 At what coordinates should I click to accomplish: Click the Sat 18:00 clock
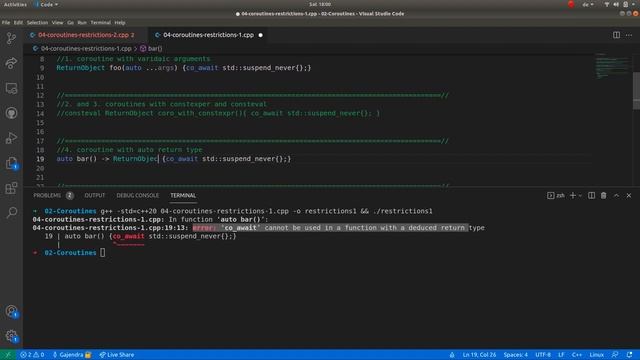click(x=320, y=4)
